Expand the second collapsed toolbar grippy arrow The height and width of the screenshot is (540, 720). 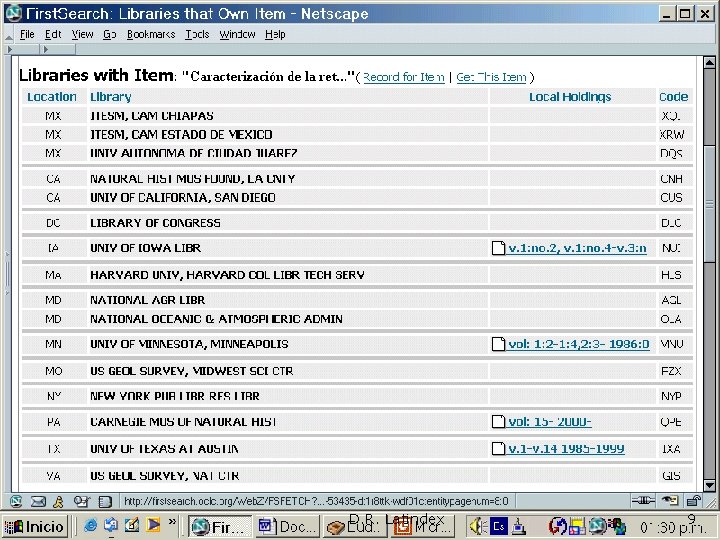45,49
